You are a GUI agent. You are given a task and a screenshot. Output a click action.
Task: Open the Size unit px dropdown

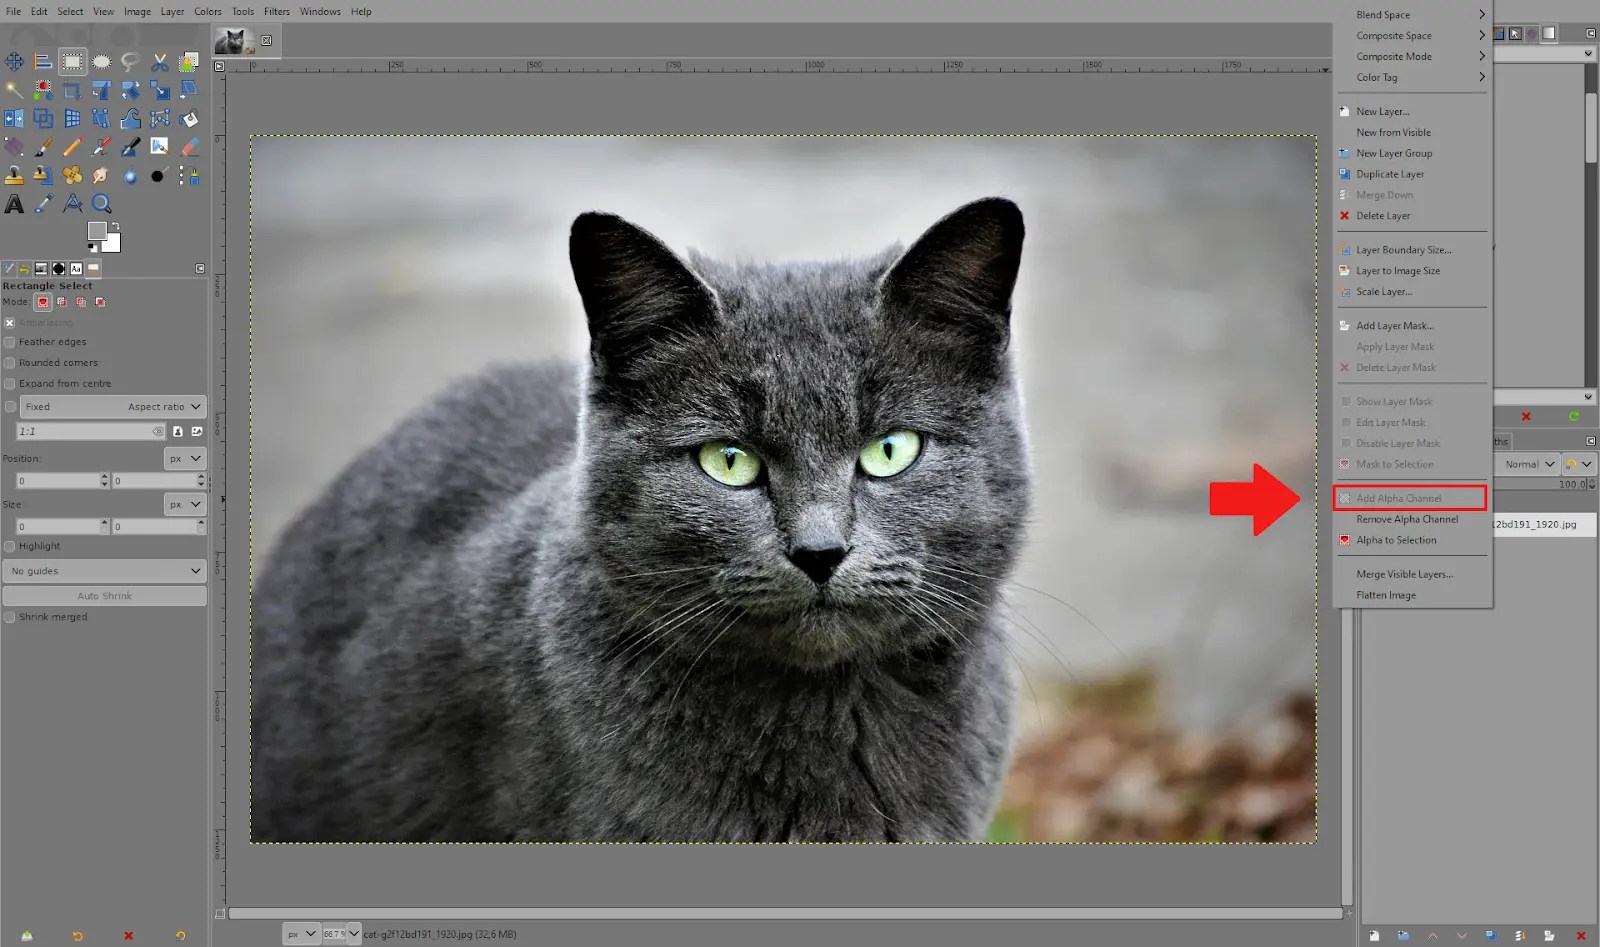coord(183,504)
